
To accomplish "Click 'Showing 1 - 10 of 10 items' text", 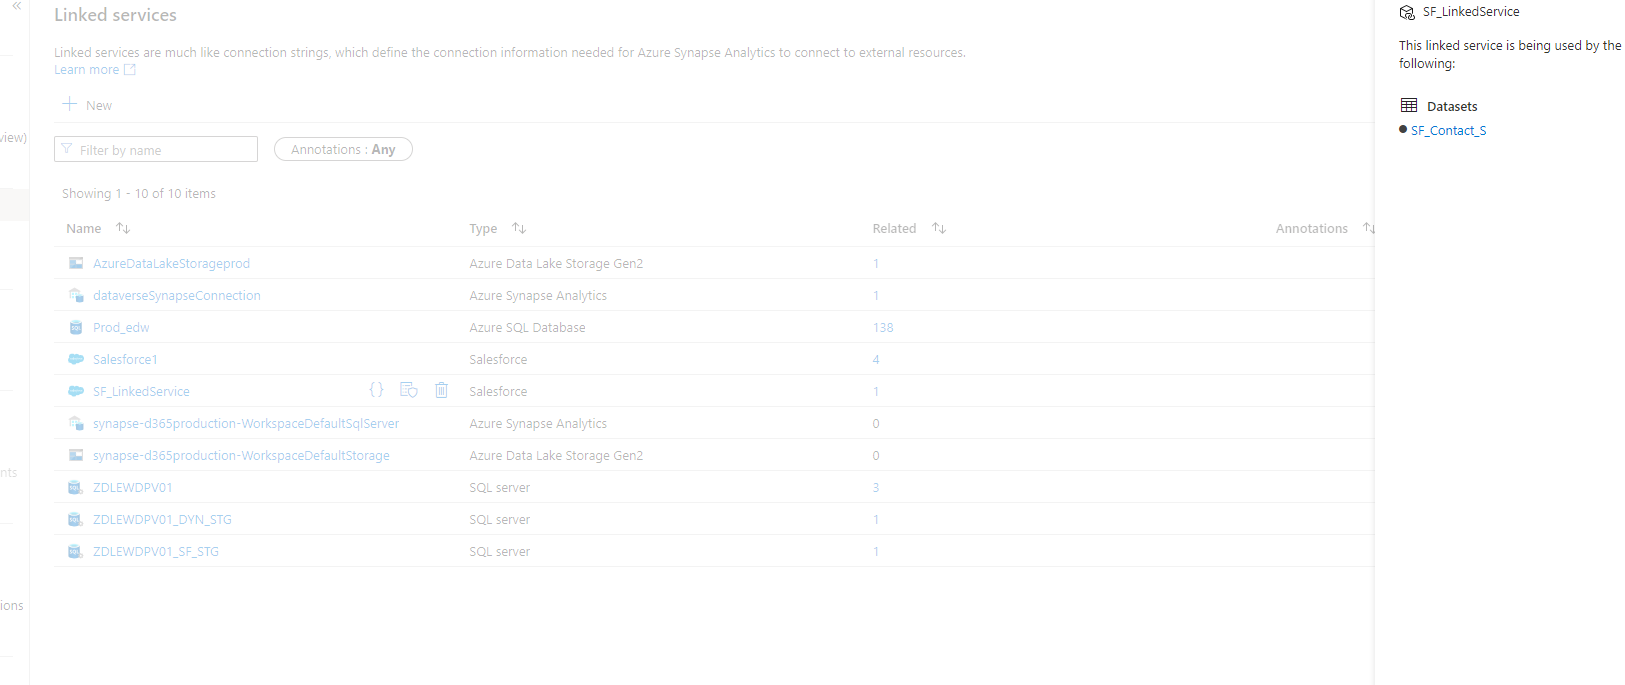I will (139, 193).
